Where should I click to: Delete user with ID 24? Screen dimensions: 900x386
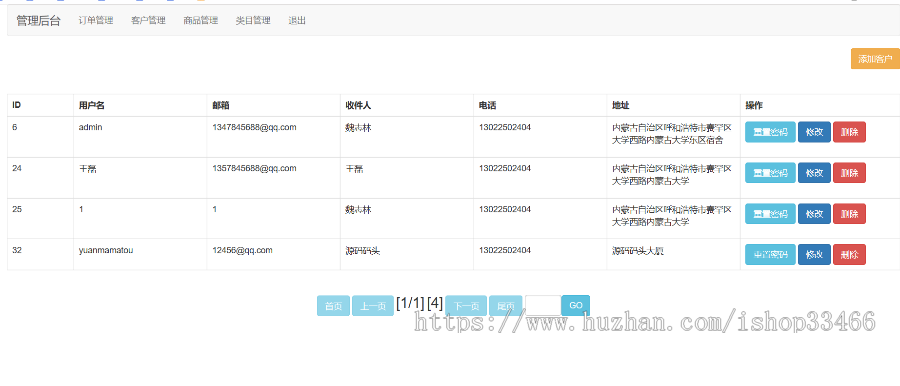[849, 173]
